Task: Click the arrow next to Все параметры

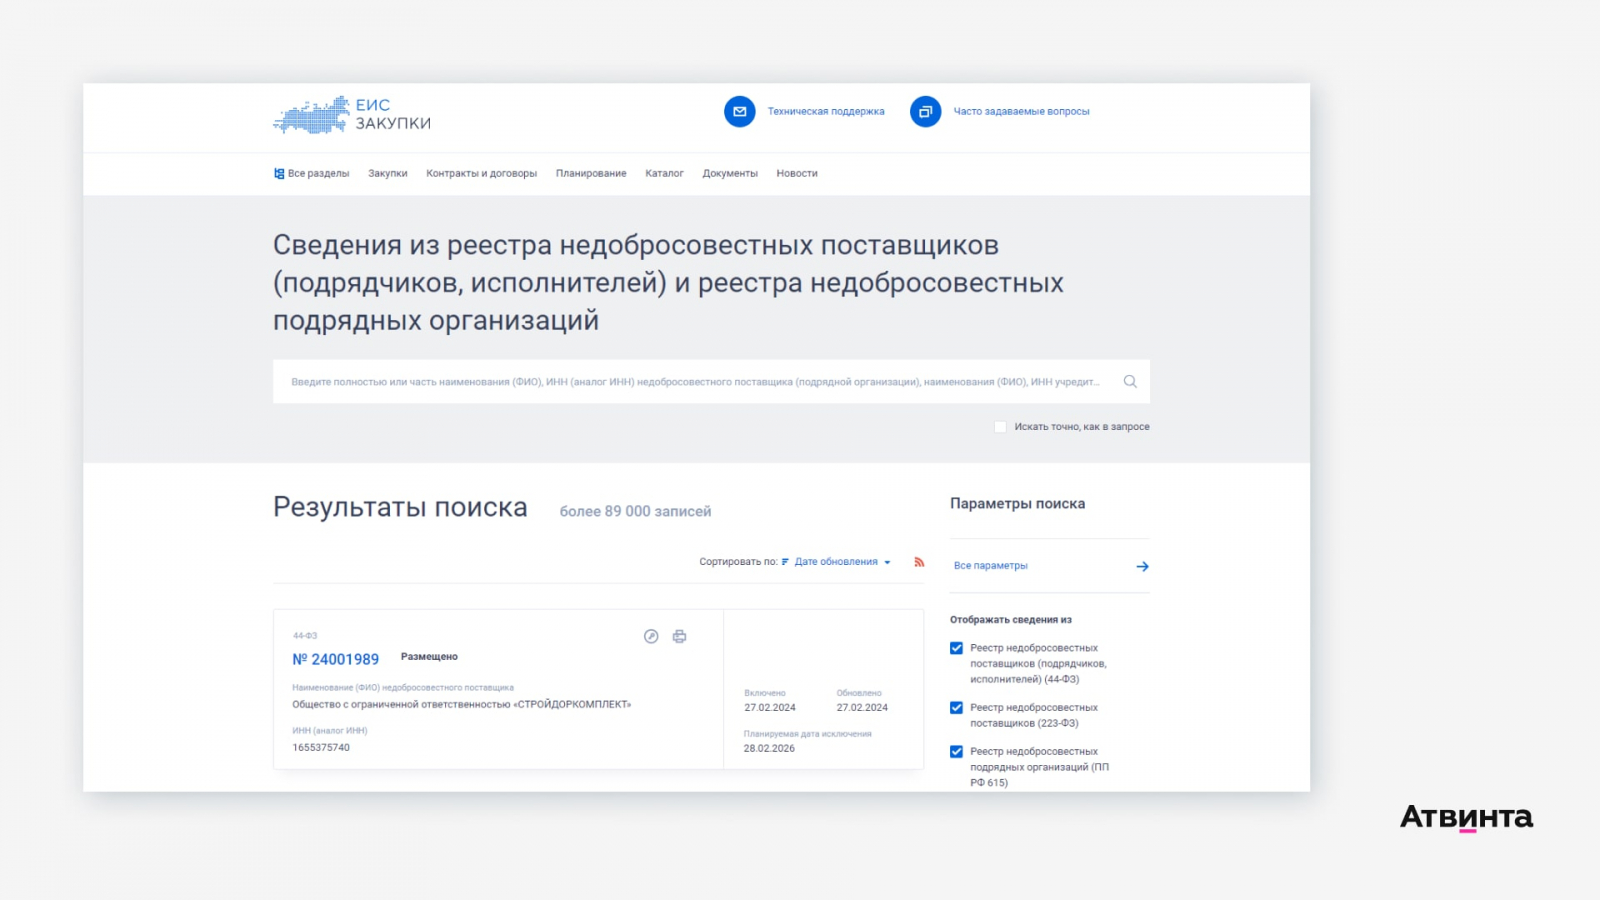Action: click(1142, 566)
